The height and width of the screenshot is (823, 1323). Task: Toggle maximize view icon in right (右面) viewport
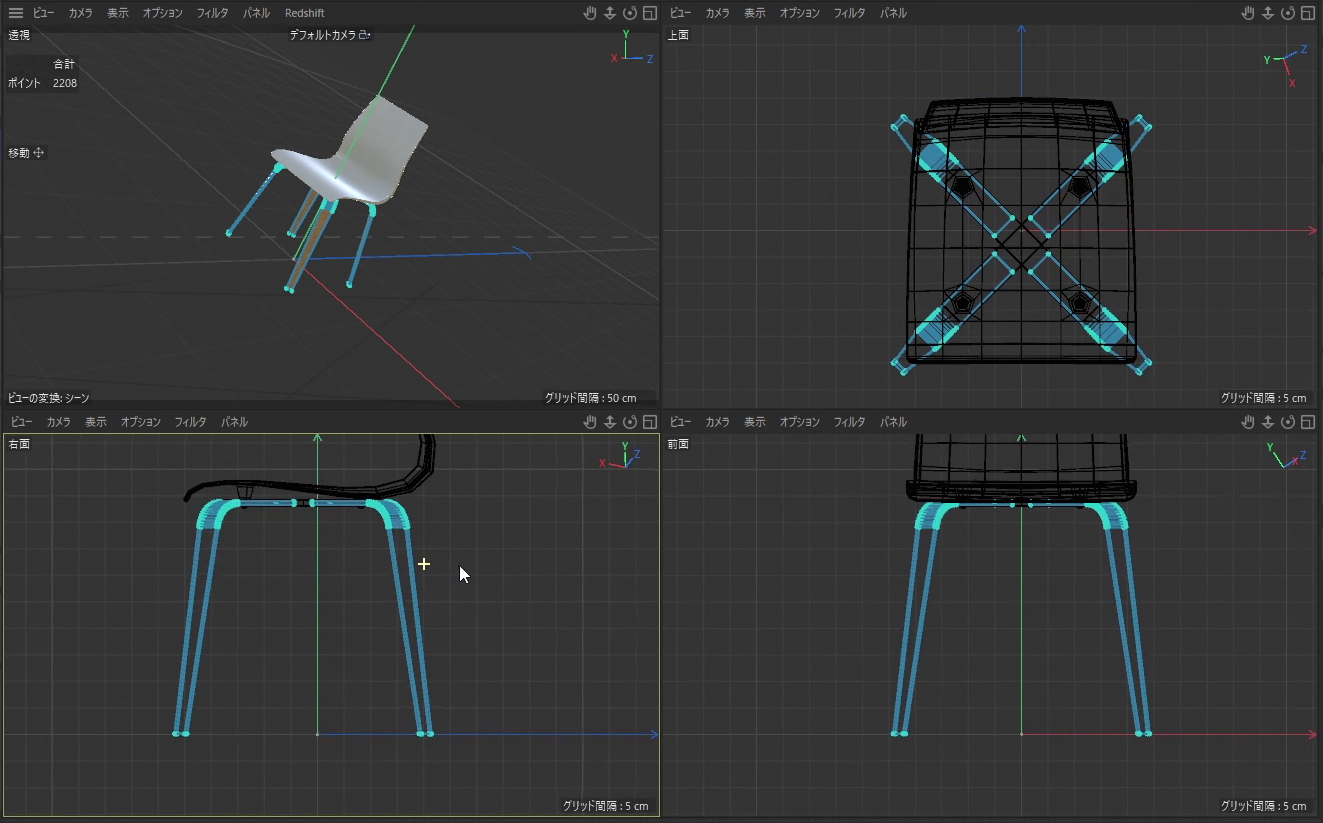click(x=649, y=422)
